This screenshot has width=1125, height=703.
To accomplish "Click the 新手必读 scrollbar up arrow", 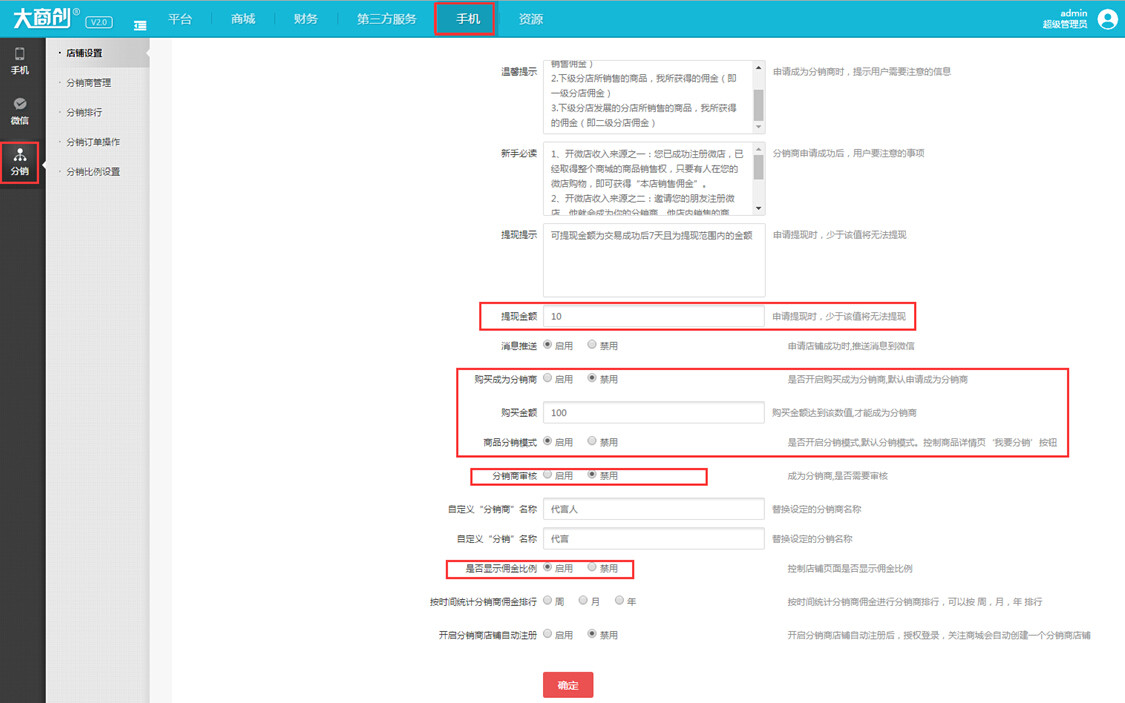I will (758, 149).
